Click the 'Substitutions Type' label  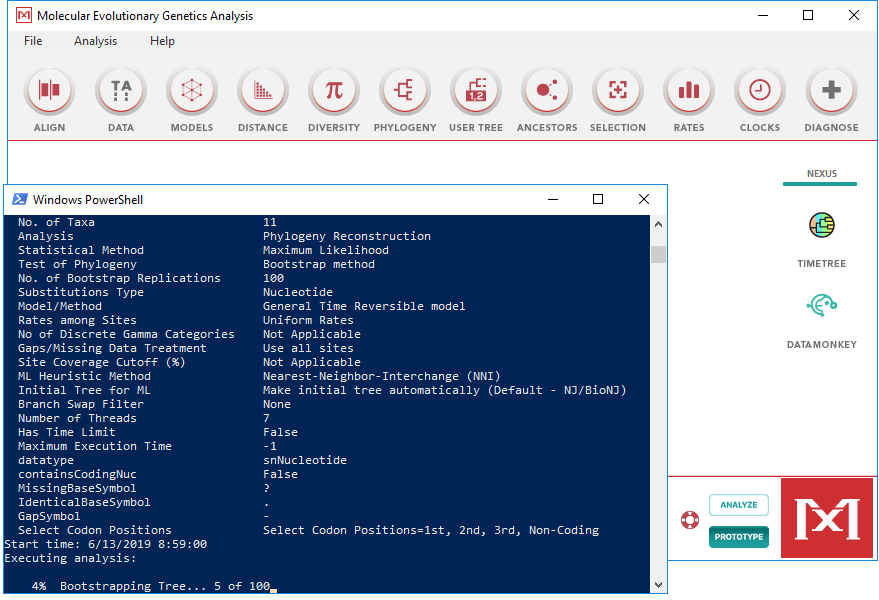[x=81, y=292]
